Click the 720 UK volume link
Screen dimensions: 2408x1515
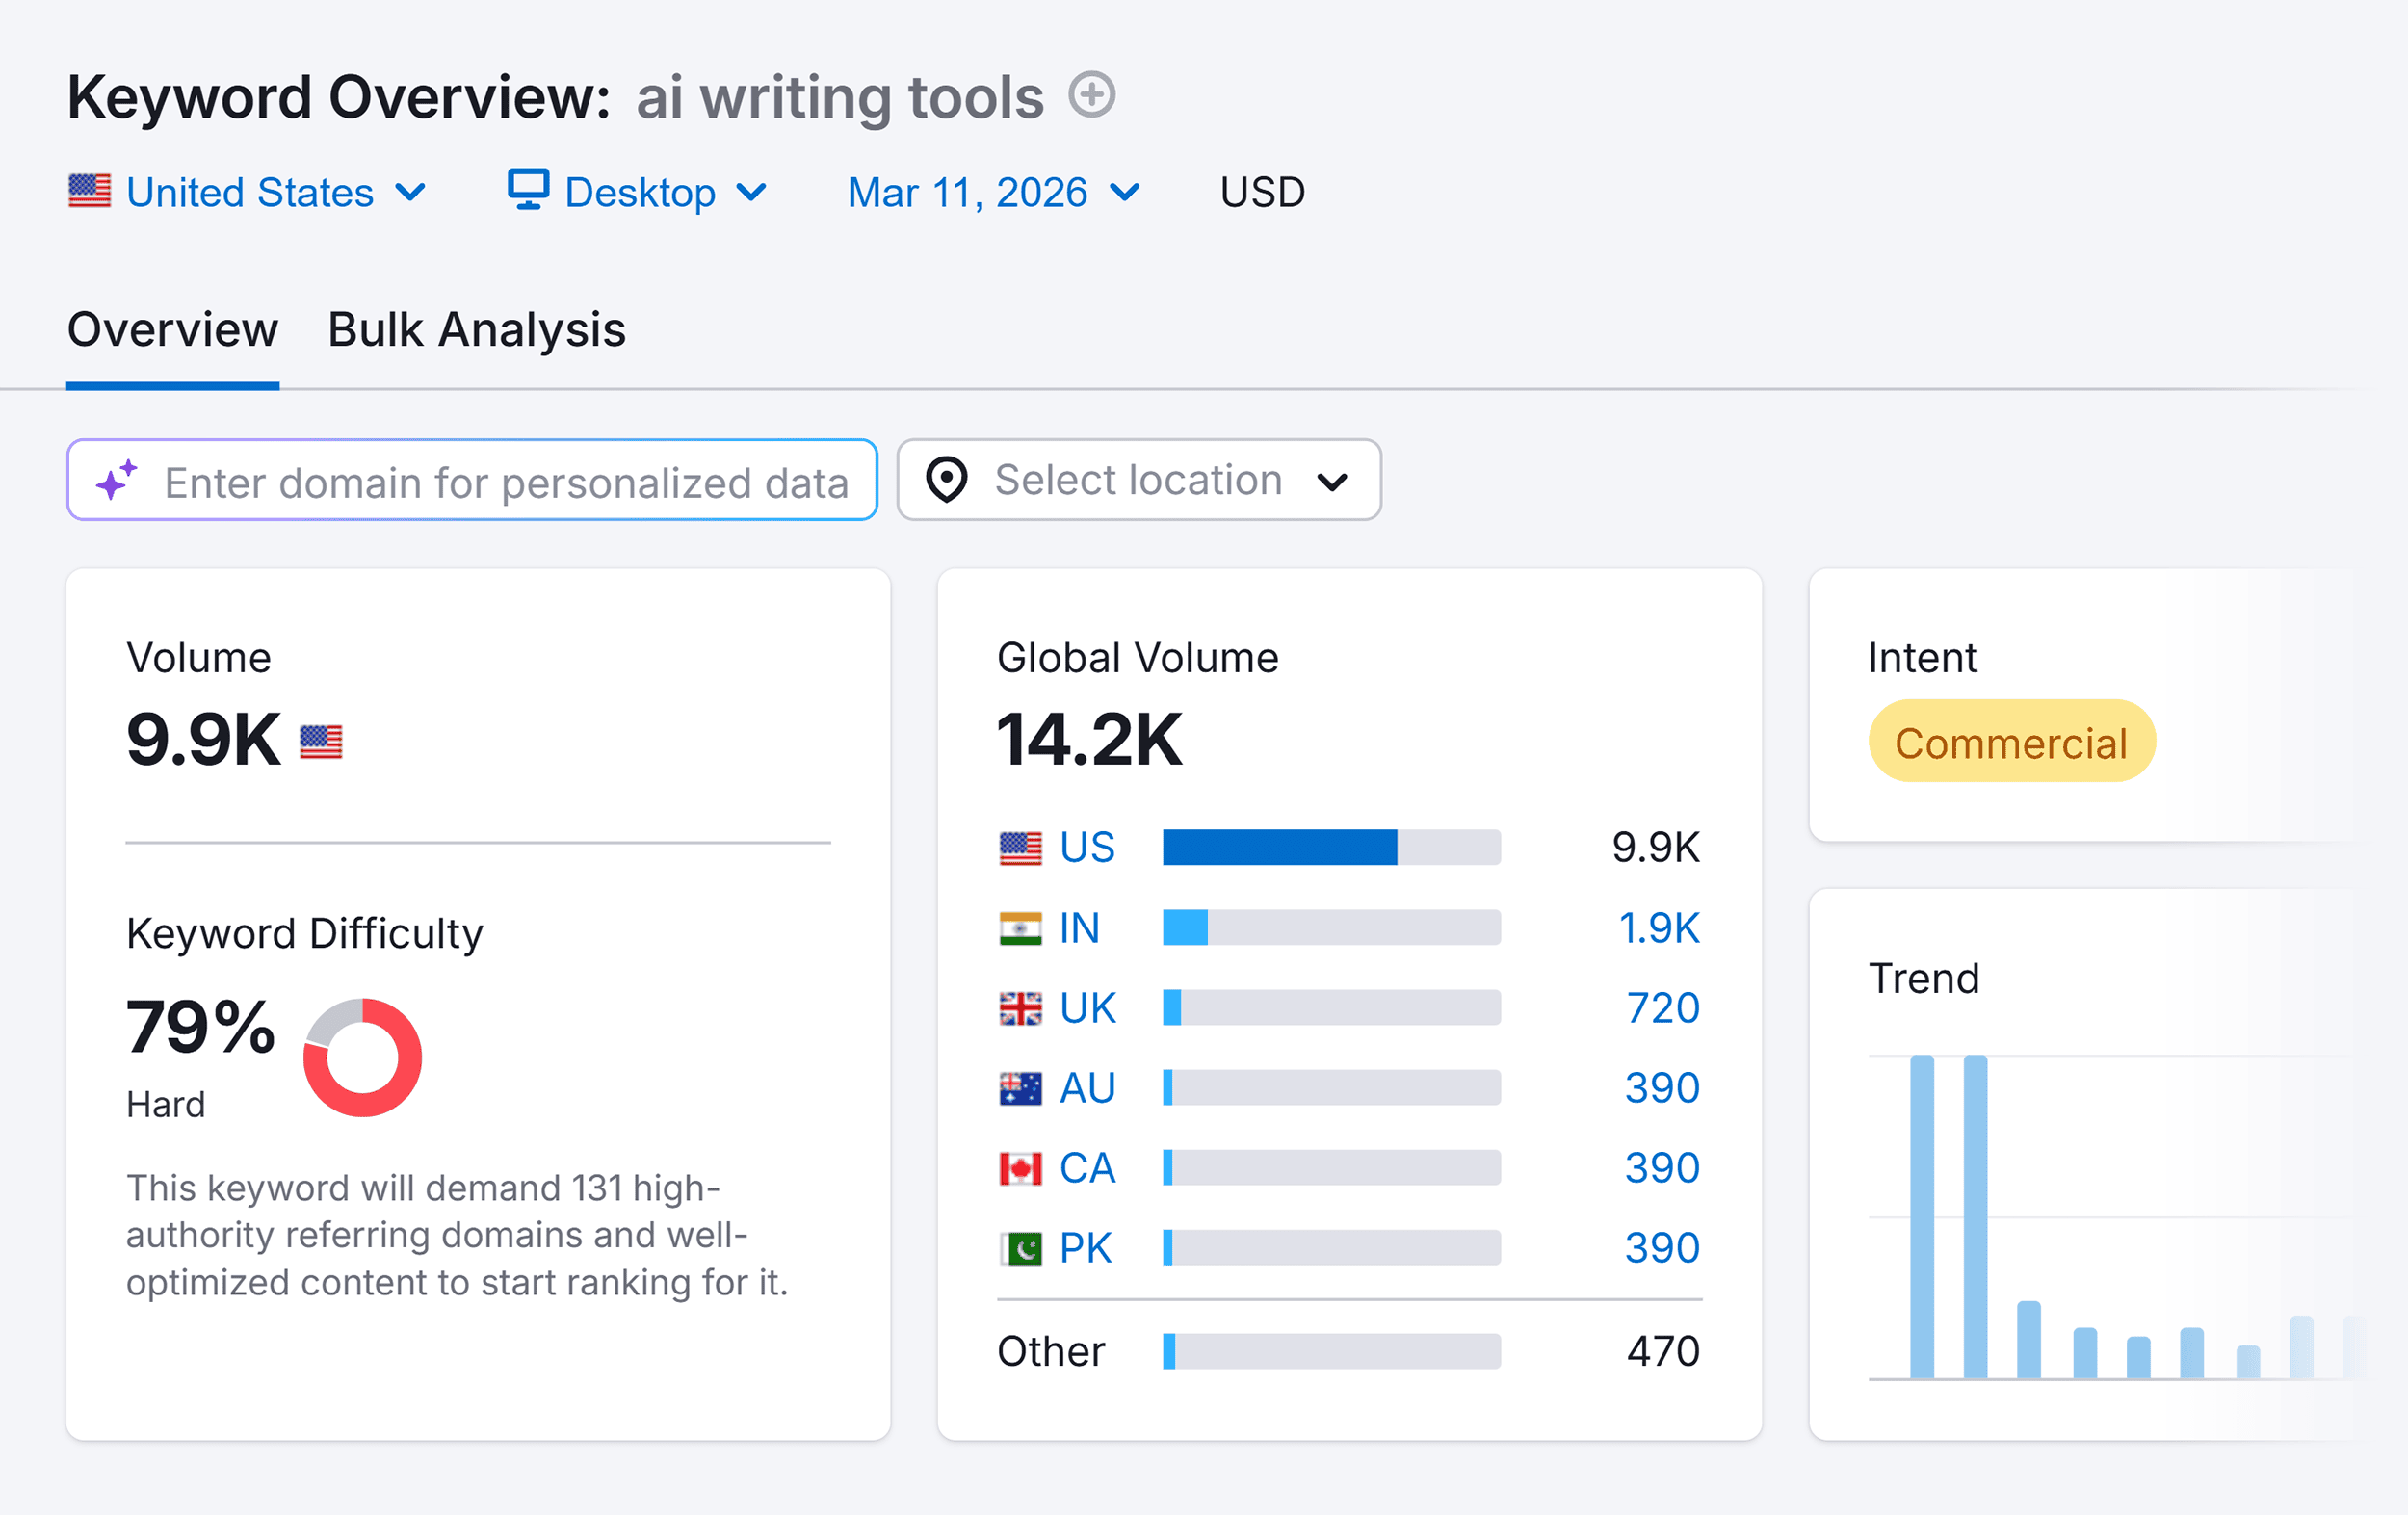[x=1663, y=1007]
